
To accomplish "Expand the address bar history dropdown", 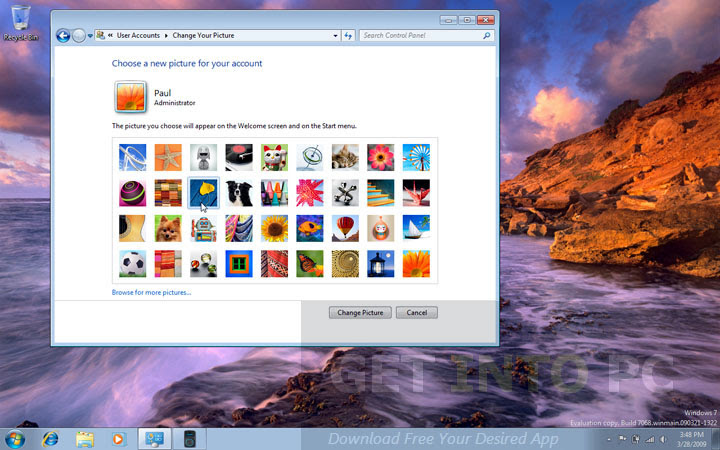I will (x=336, y=36).
